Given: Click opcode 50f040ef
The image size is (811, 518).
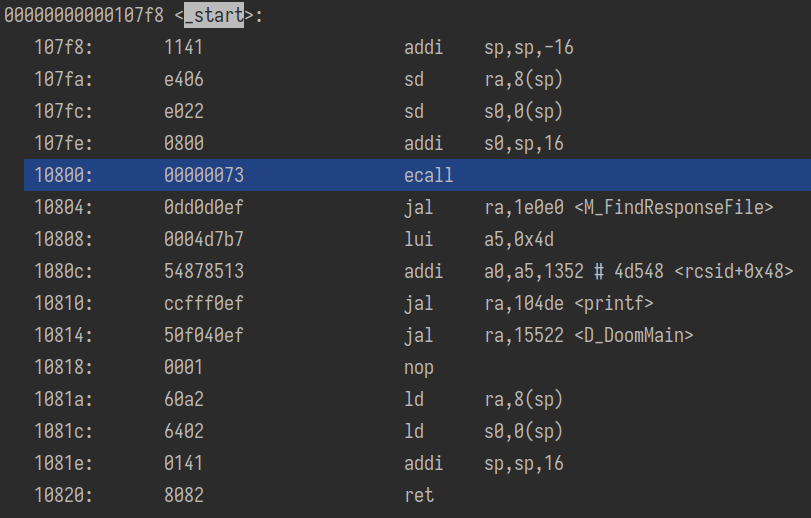Looking at the screenshot, I should click(204, 336).
